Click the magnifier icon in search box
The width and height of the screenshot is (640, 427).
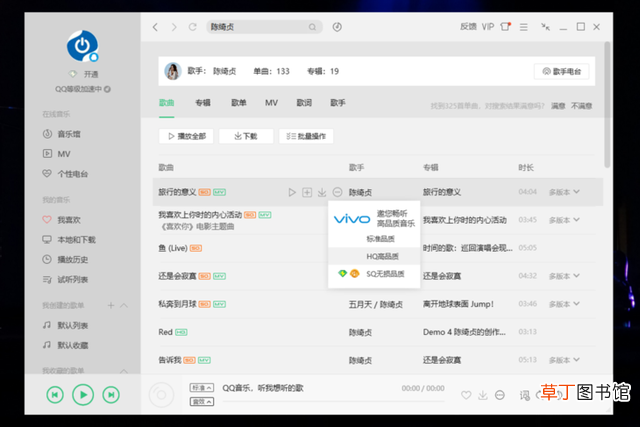[312, 27]
